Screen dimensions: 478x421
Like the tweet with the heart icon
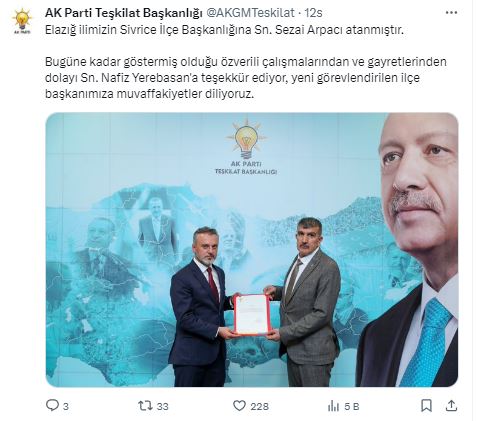(x=239, y=406)
